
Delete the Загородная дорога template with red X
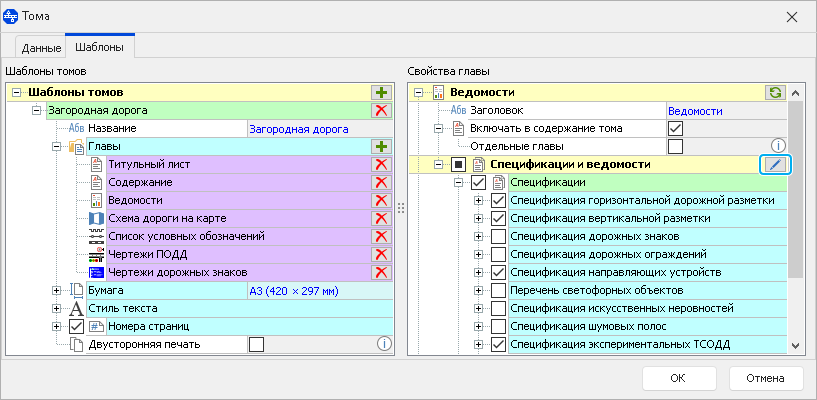381,110
